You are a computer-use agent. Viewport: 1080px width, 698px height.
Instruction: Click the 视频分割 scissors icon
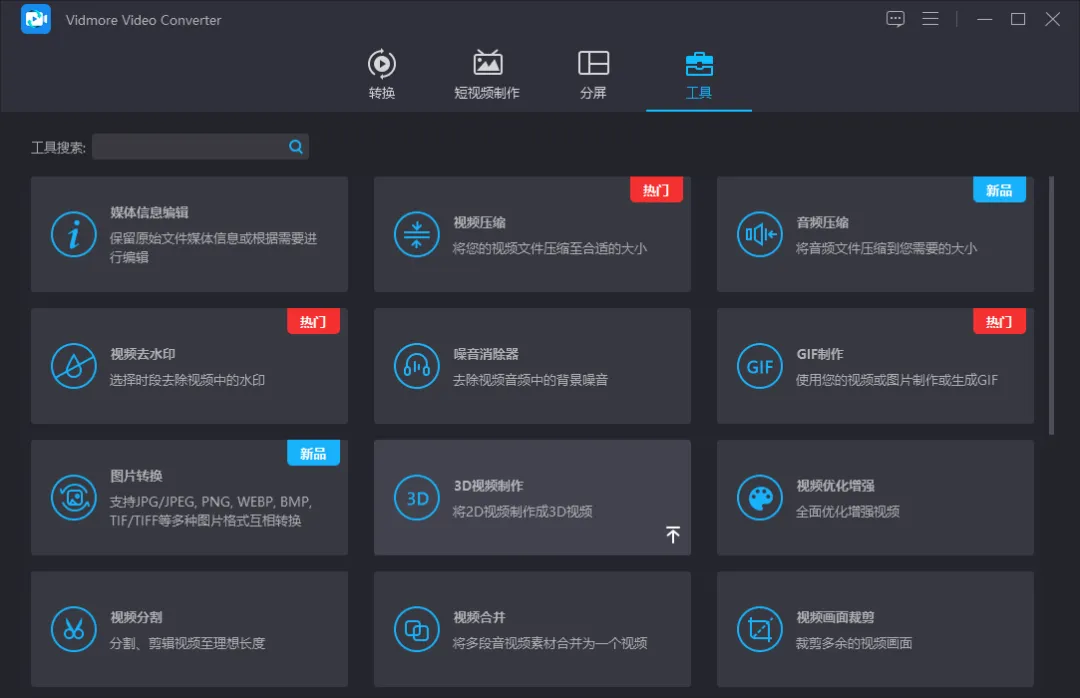pos(74,629)
